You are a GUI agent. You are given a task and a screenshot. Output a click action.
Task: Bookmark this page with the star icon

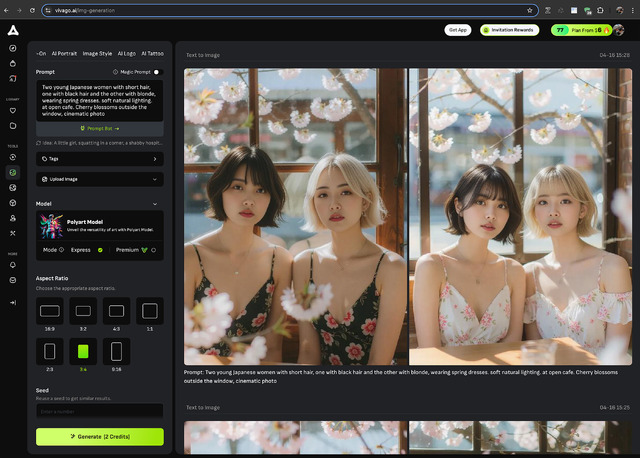(x=531, y=9)
